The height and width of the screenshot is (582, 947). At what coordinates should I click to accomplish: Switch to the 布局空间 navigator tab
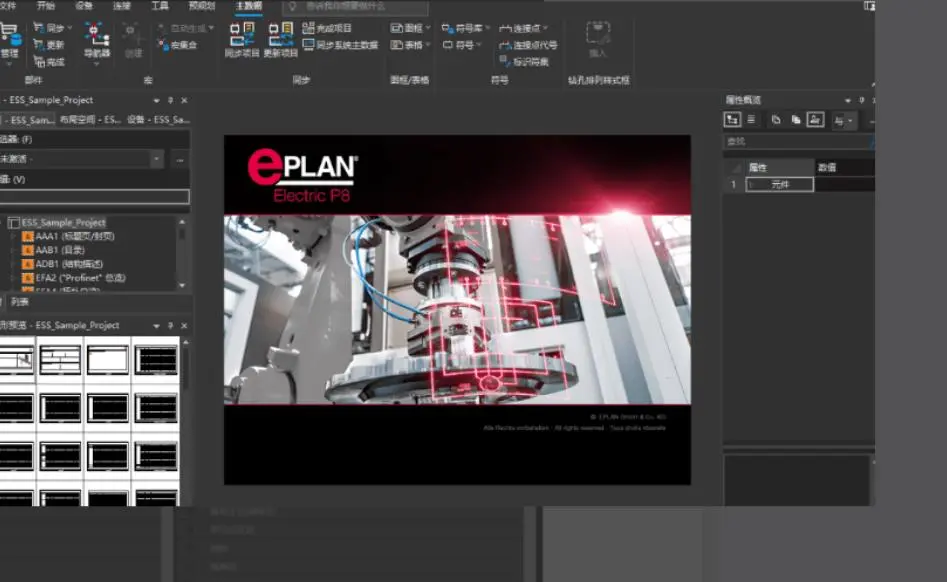coord(90,120)
